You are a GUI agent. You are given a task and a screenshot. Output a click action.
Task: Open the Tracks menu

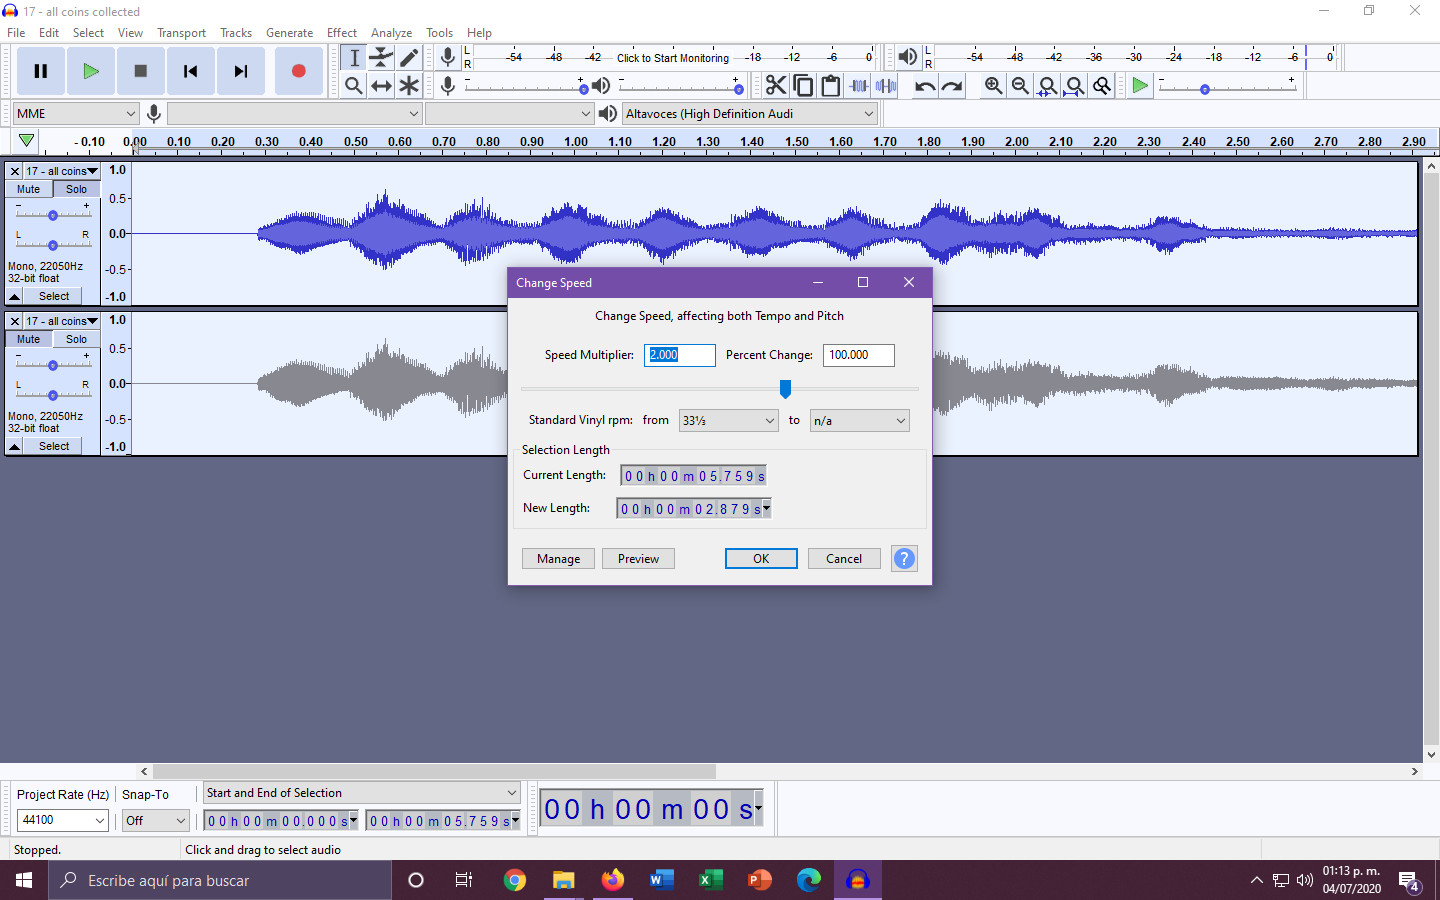coord(236,32)
